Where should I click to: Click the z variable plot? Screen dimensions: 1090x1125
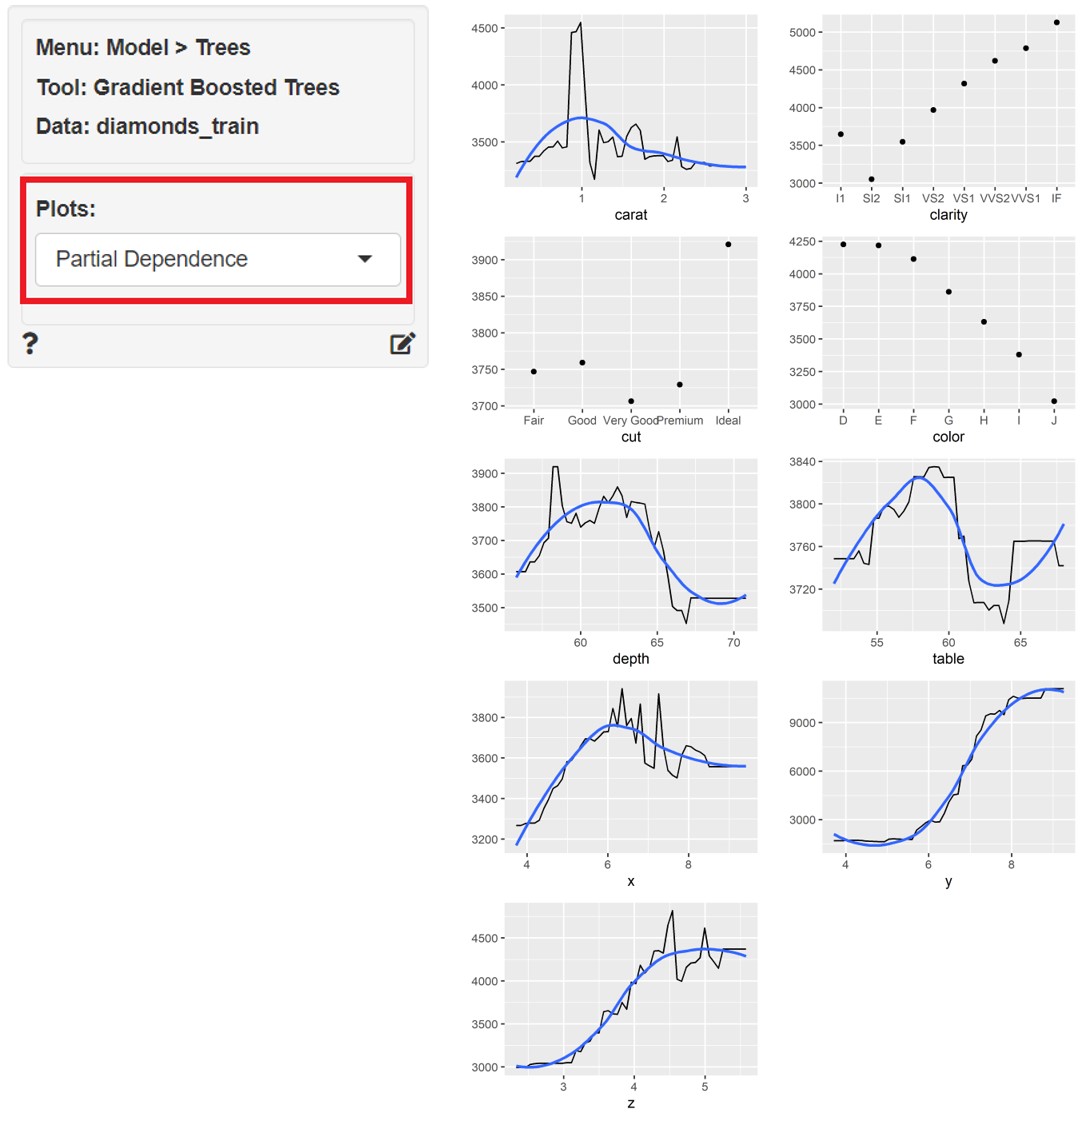pos(631,988)
